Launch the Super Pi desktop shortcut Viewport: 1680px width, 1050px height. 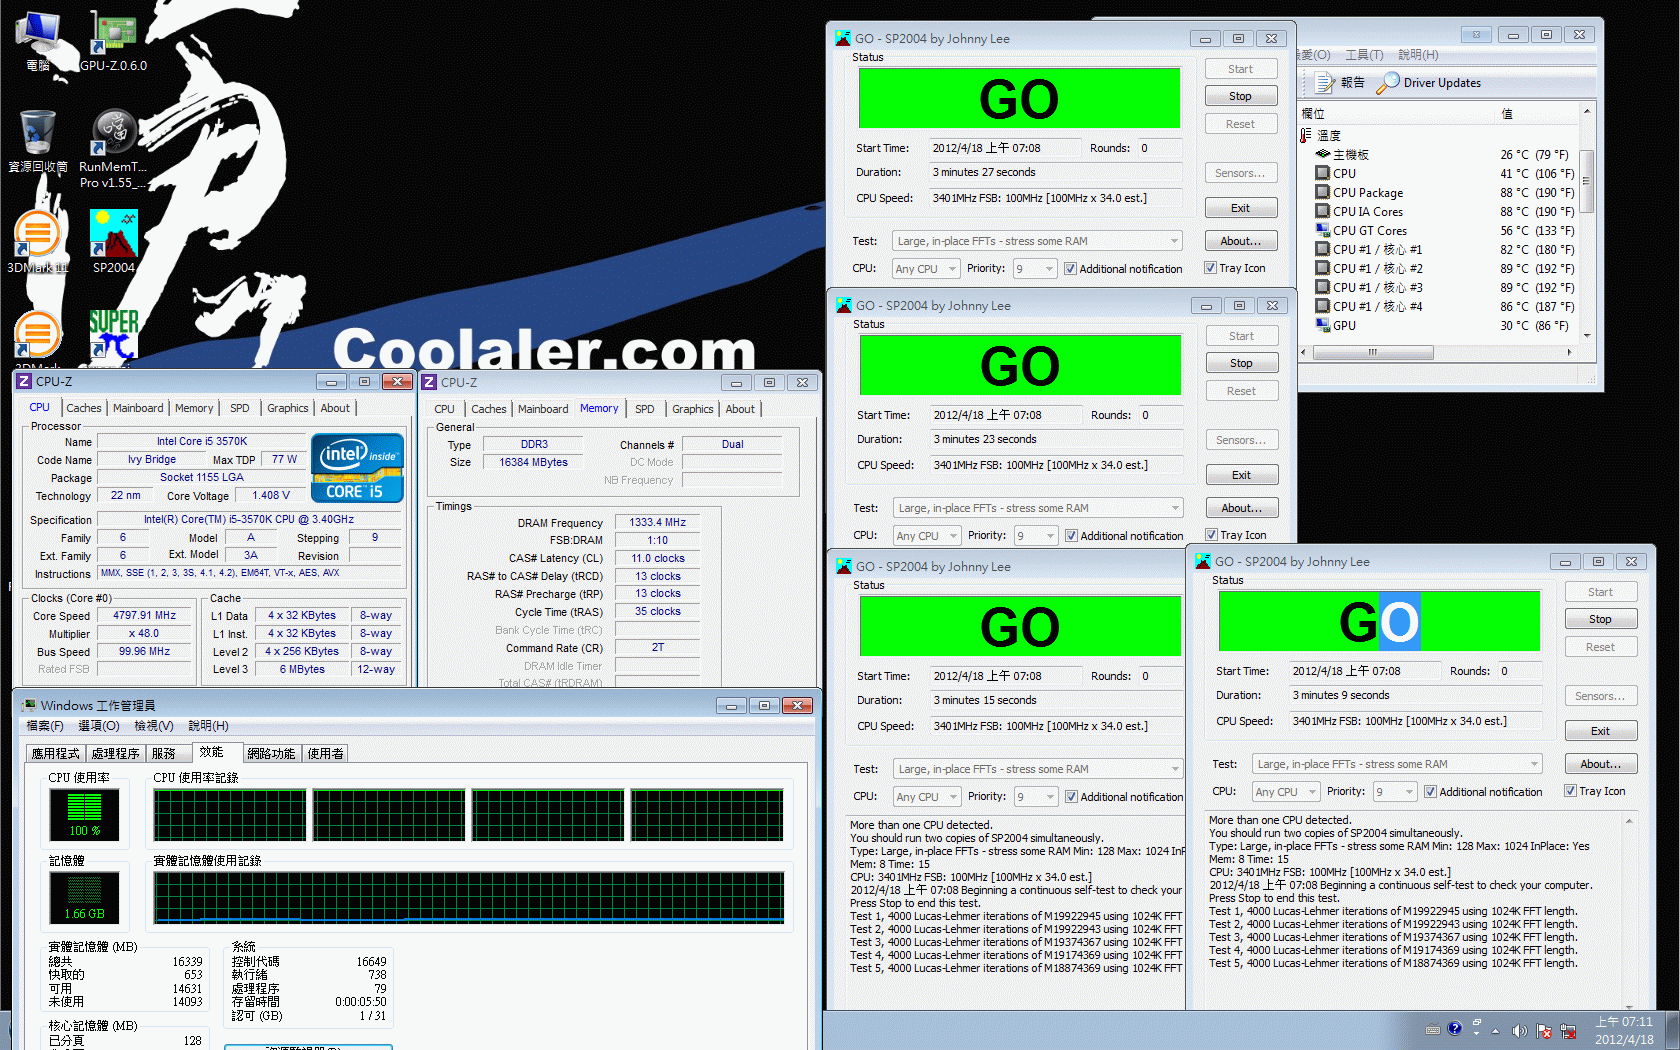[113, 335]
